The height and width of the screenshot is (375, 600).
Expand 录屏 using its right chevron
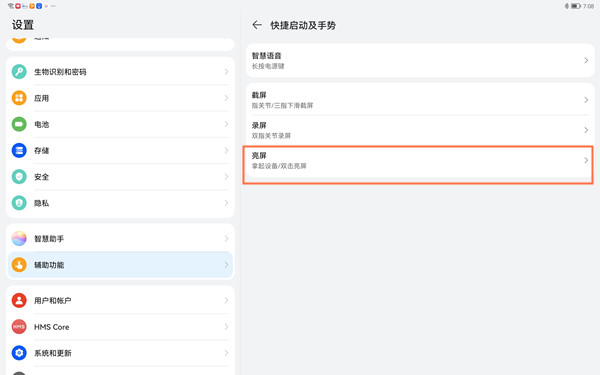click(x=586, y=130)
